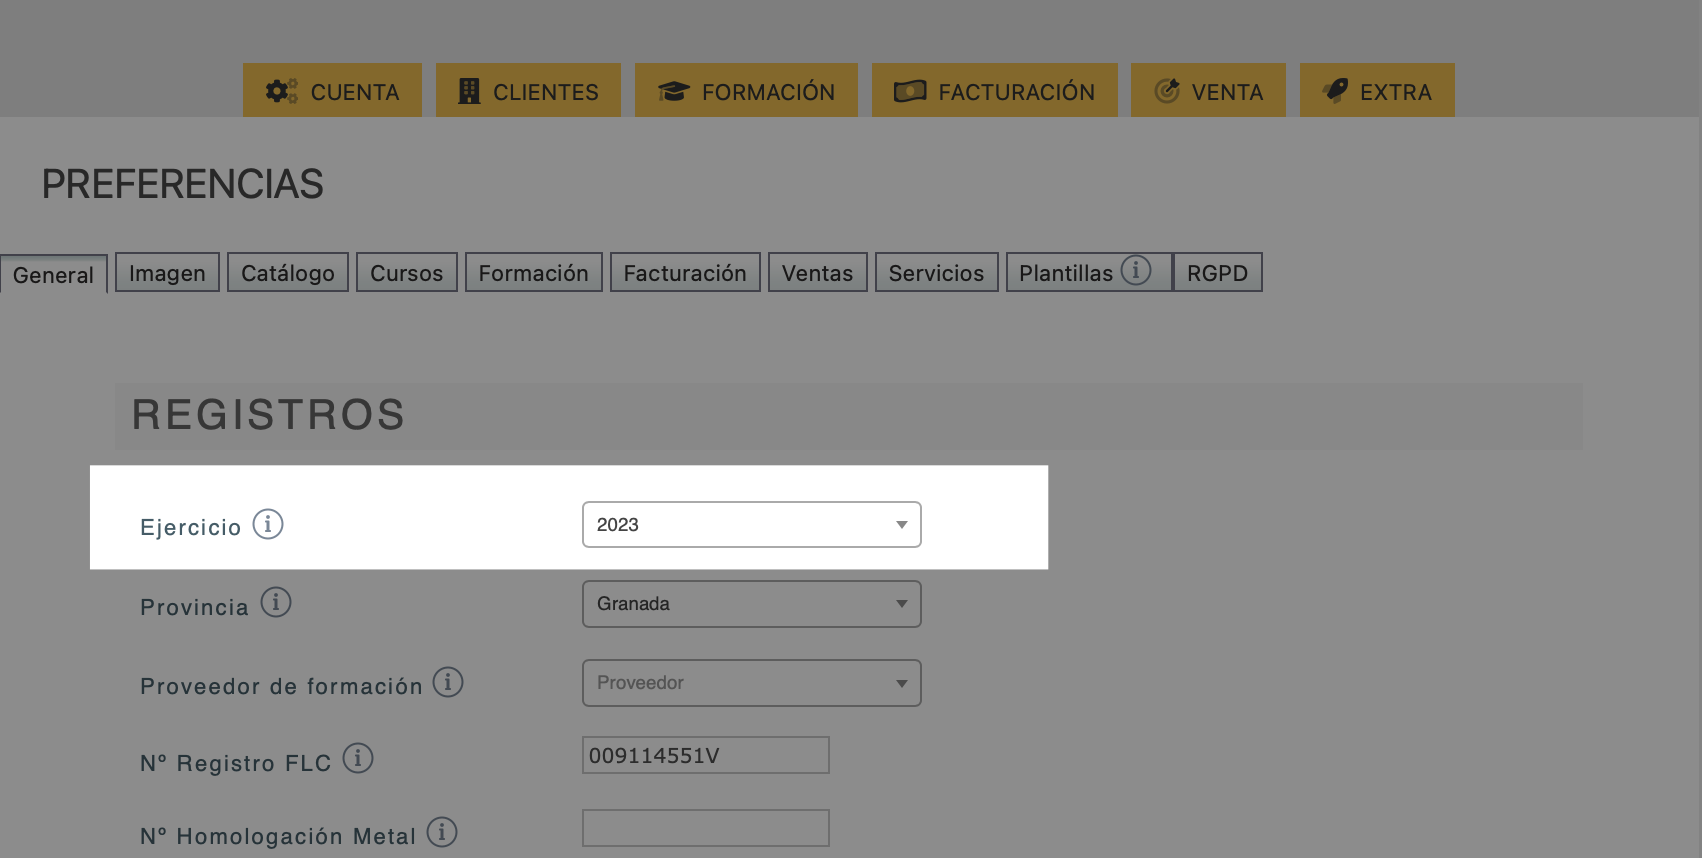Click the Nº Homologación Metal label
This screenshot has height=858, width=1702.
[278, 836]
